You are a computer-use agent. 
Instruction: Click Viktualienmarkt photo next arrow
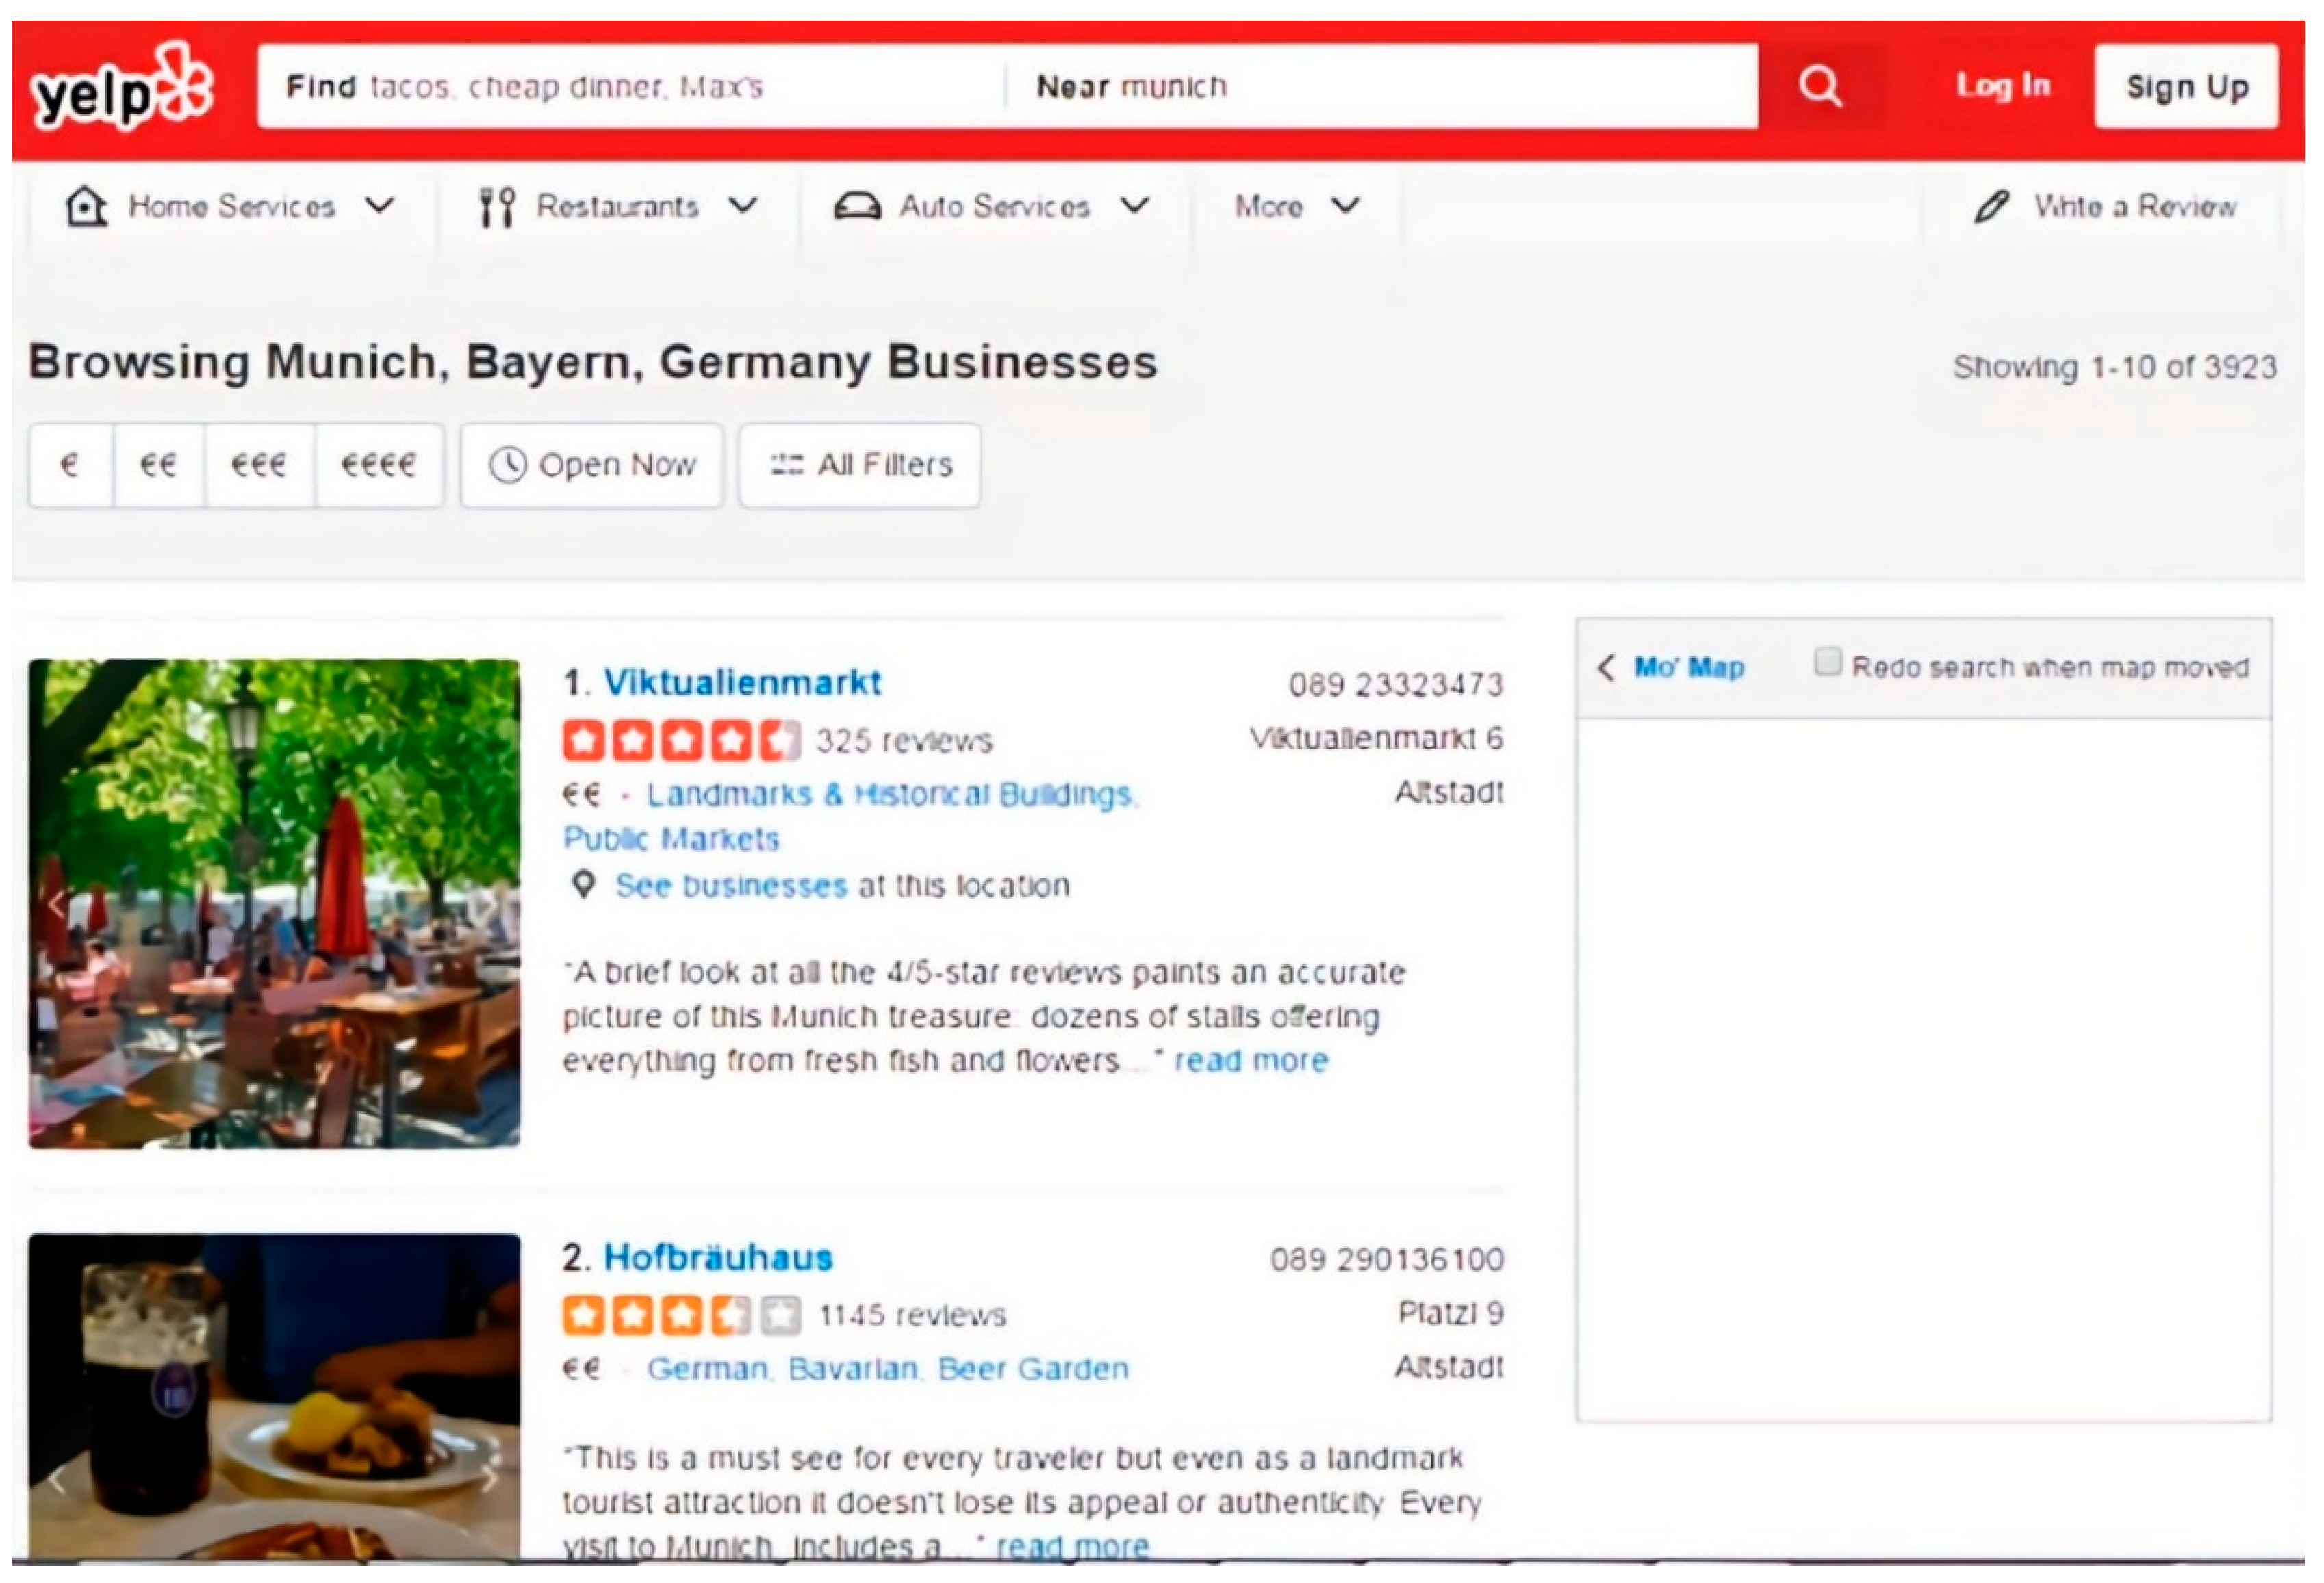(489, 904)
